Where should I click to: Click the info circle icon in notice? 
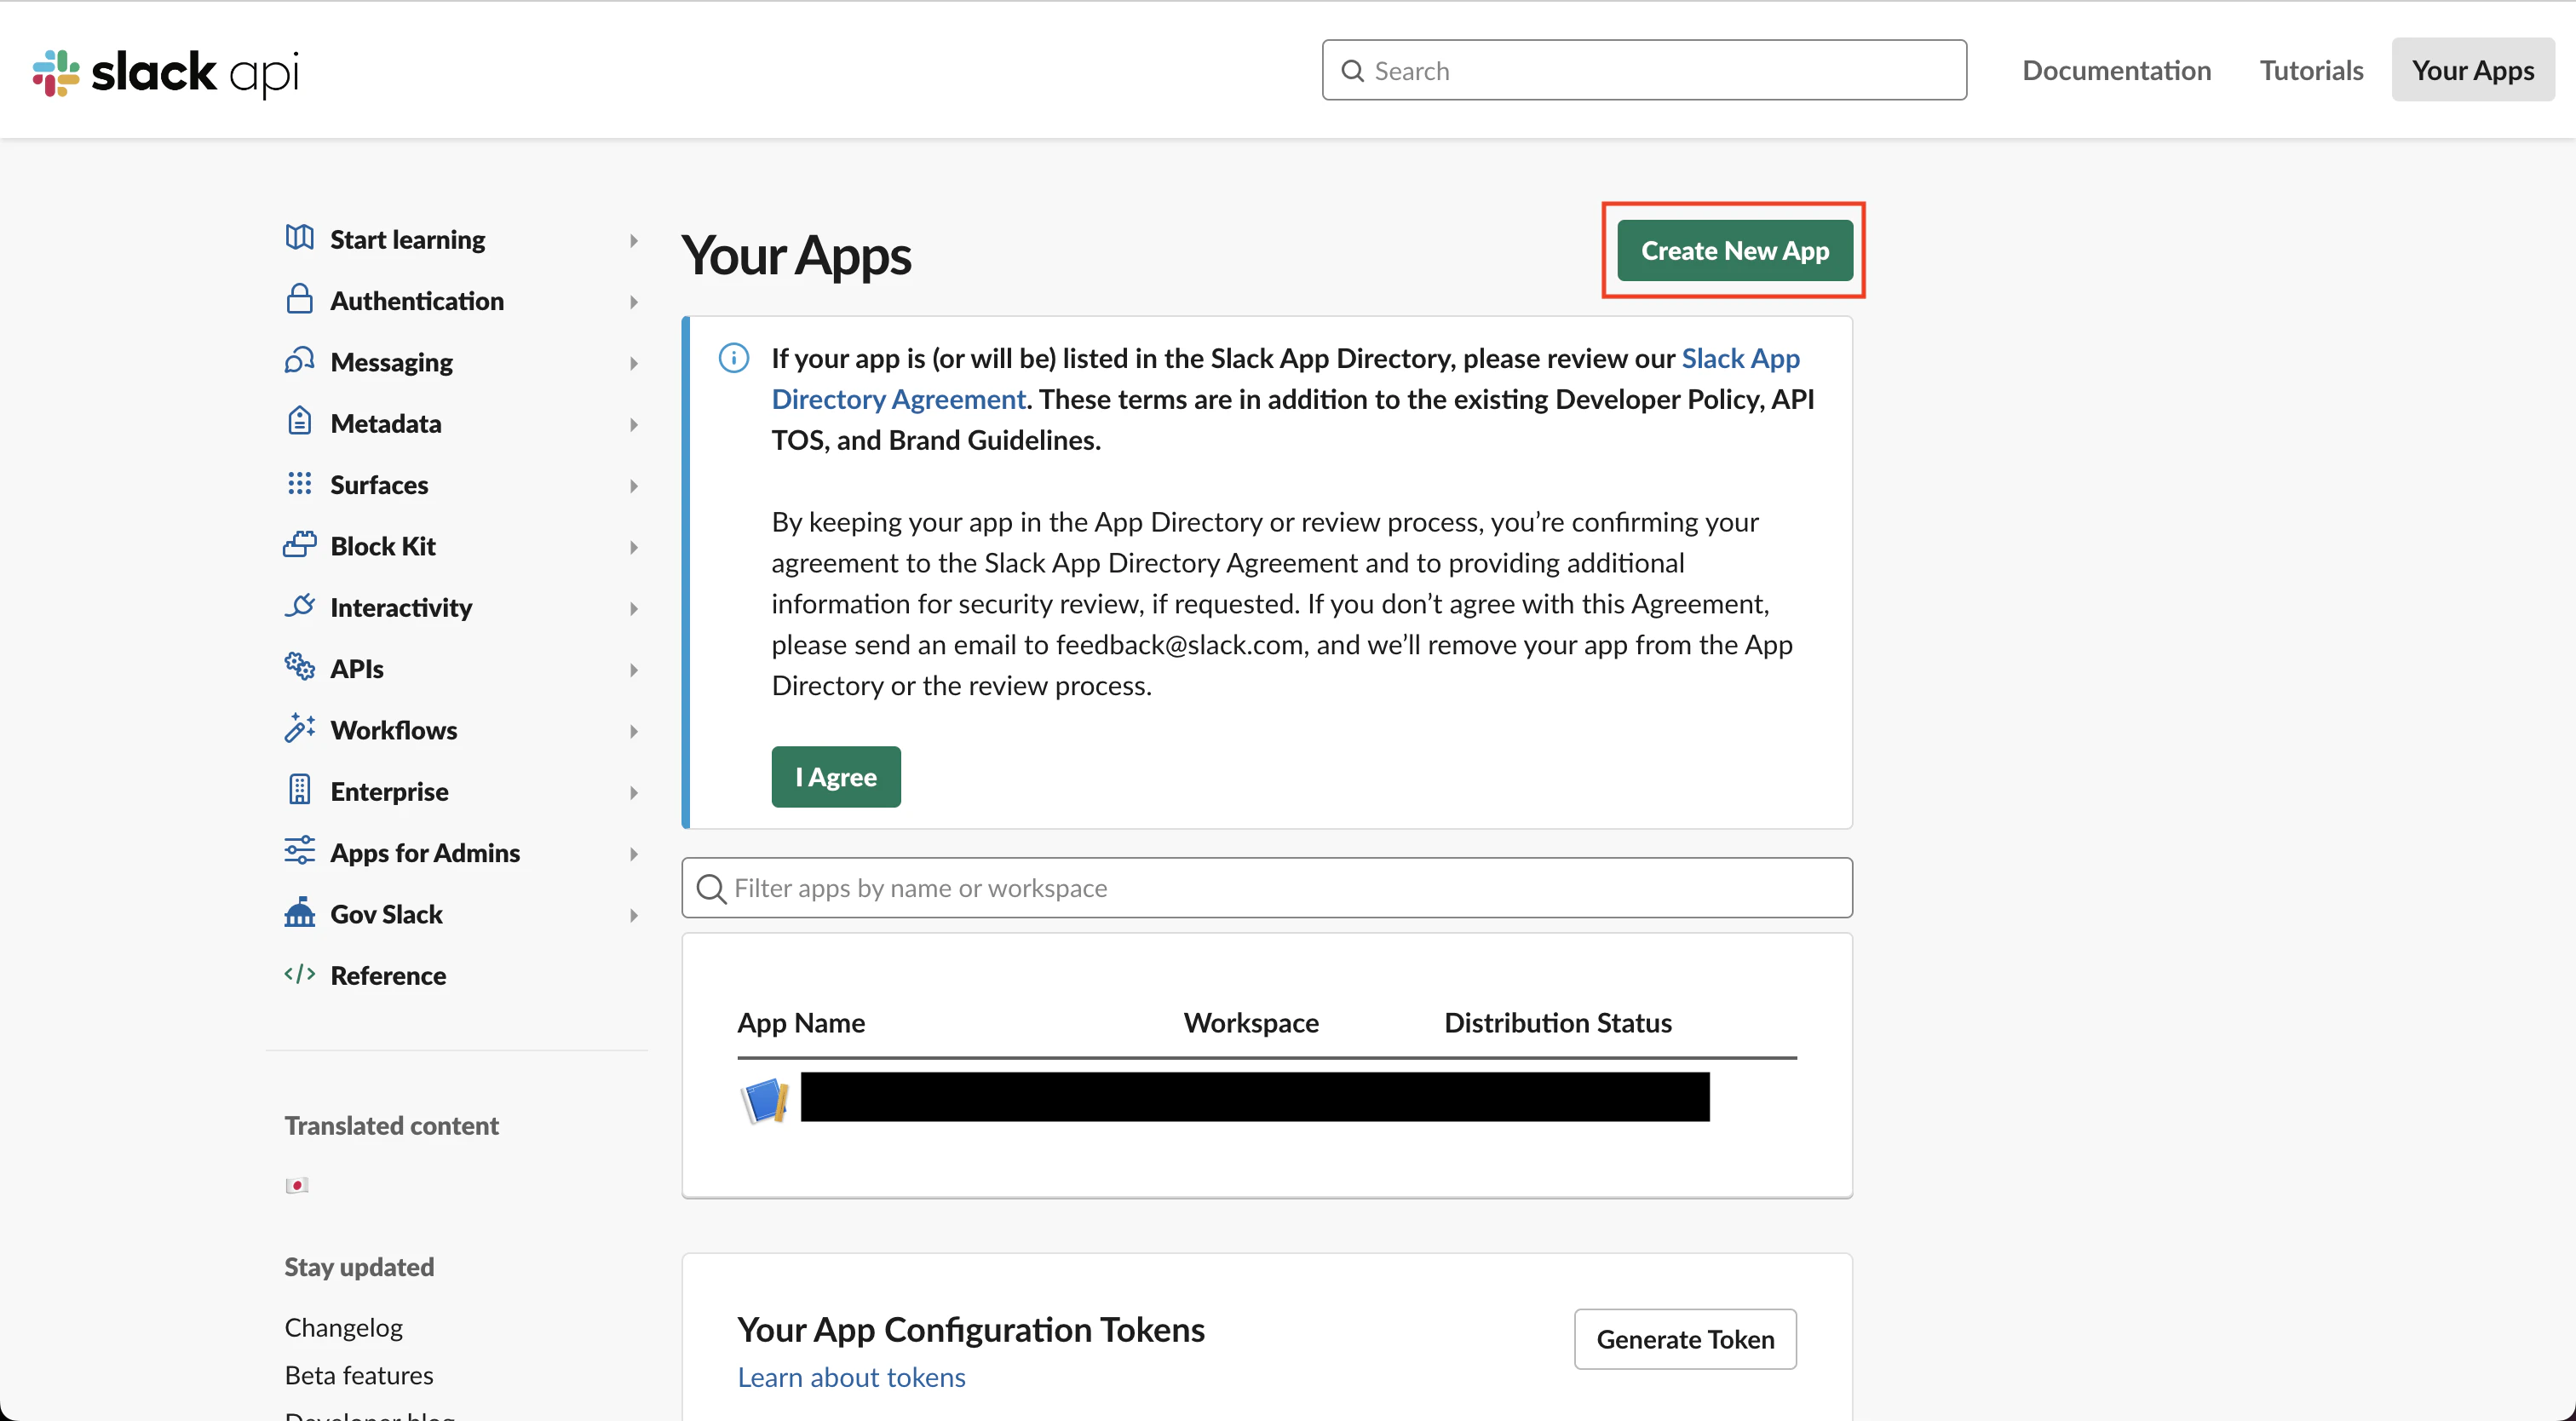[733, 357]
